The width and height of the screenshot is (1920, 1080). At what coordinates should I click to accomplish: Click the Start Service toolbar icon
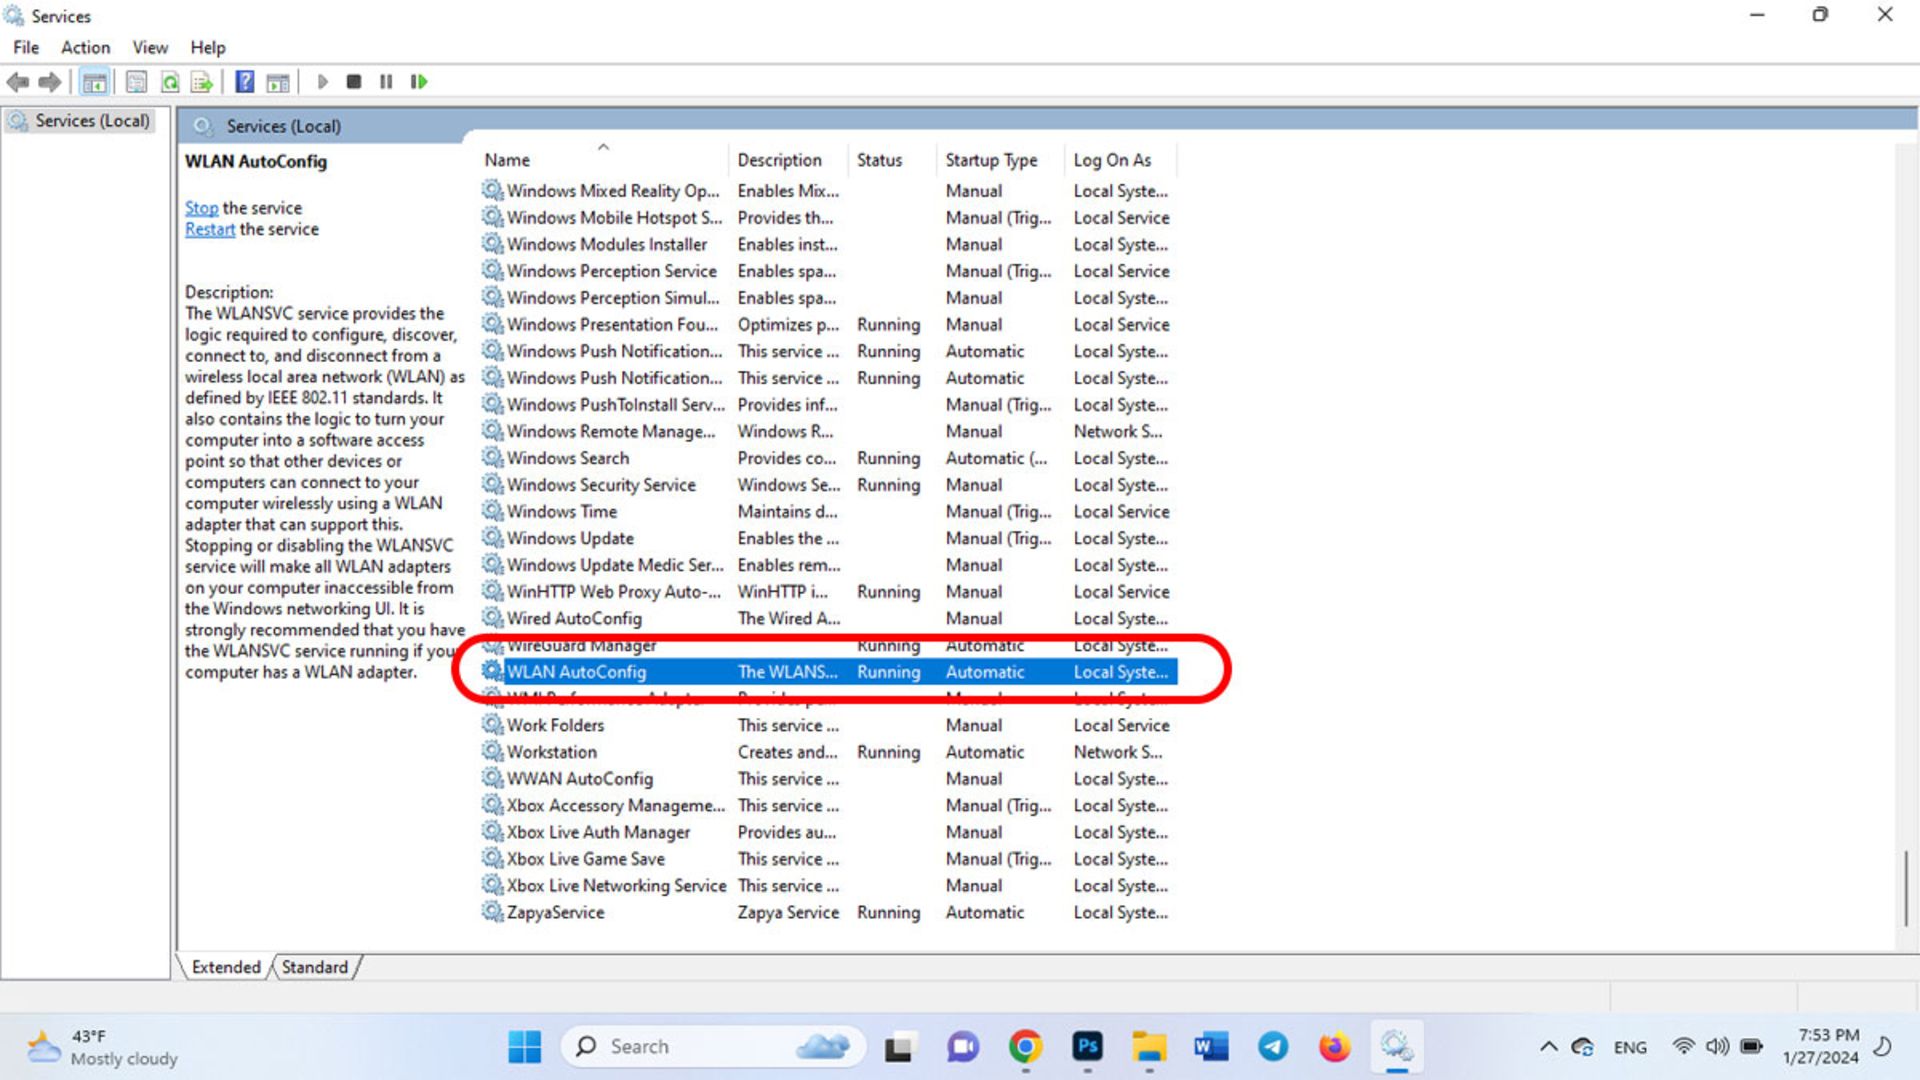[x=323, y=82]
